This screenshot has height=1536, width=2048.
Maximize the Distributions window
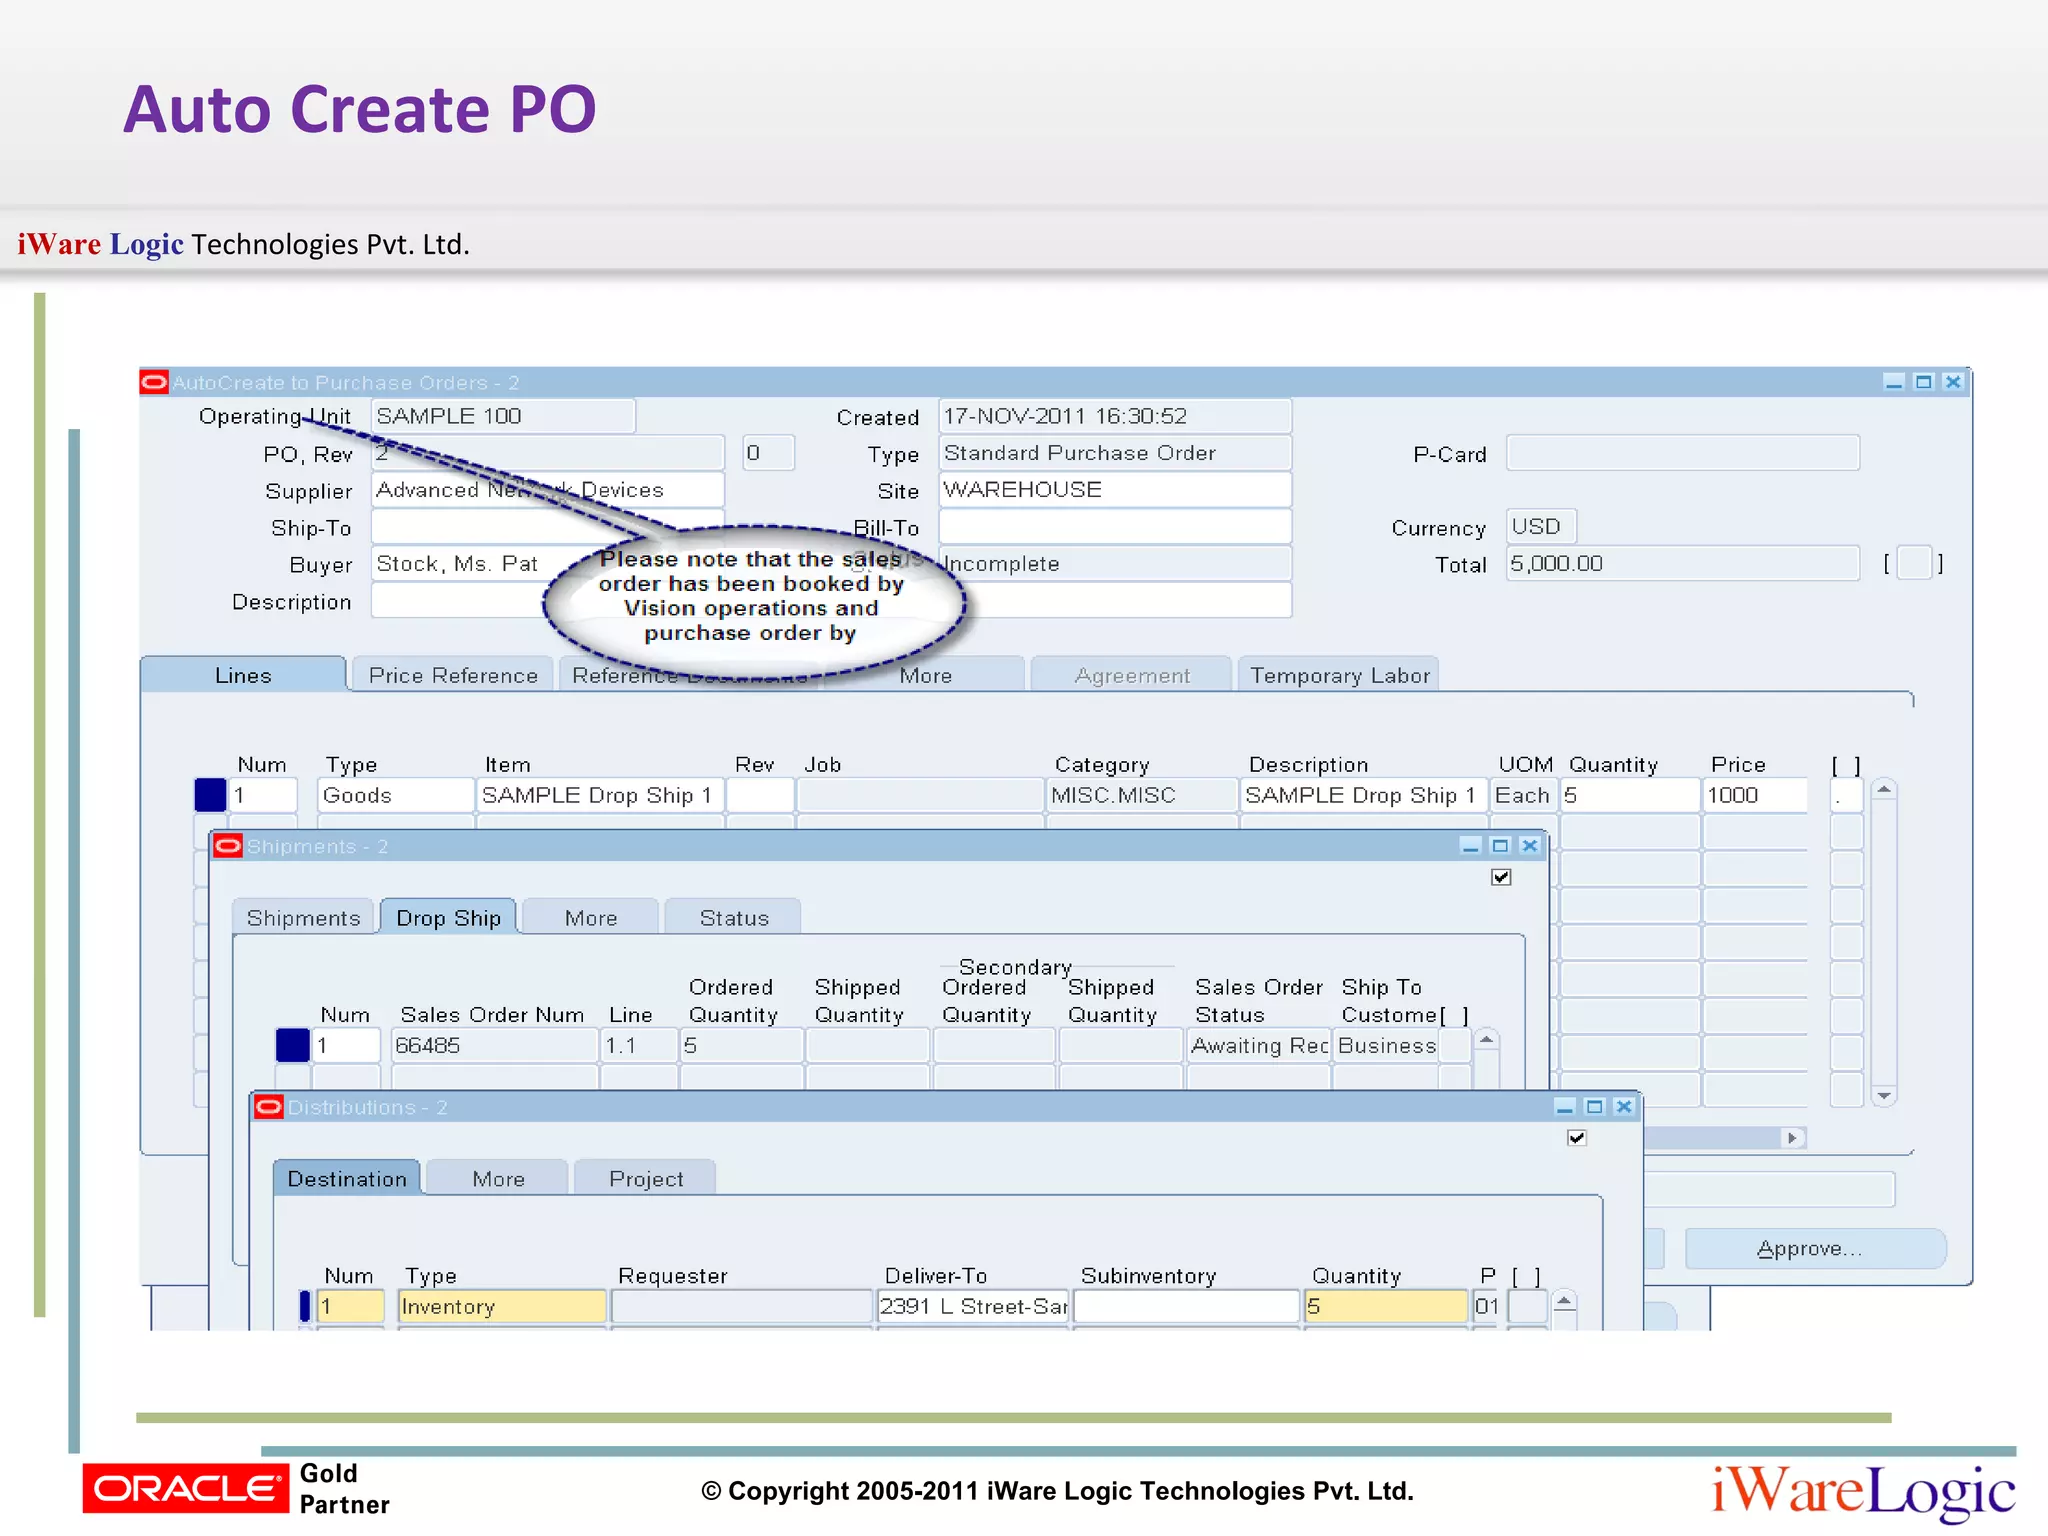click(x=1595, y=1107)
